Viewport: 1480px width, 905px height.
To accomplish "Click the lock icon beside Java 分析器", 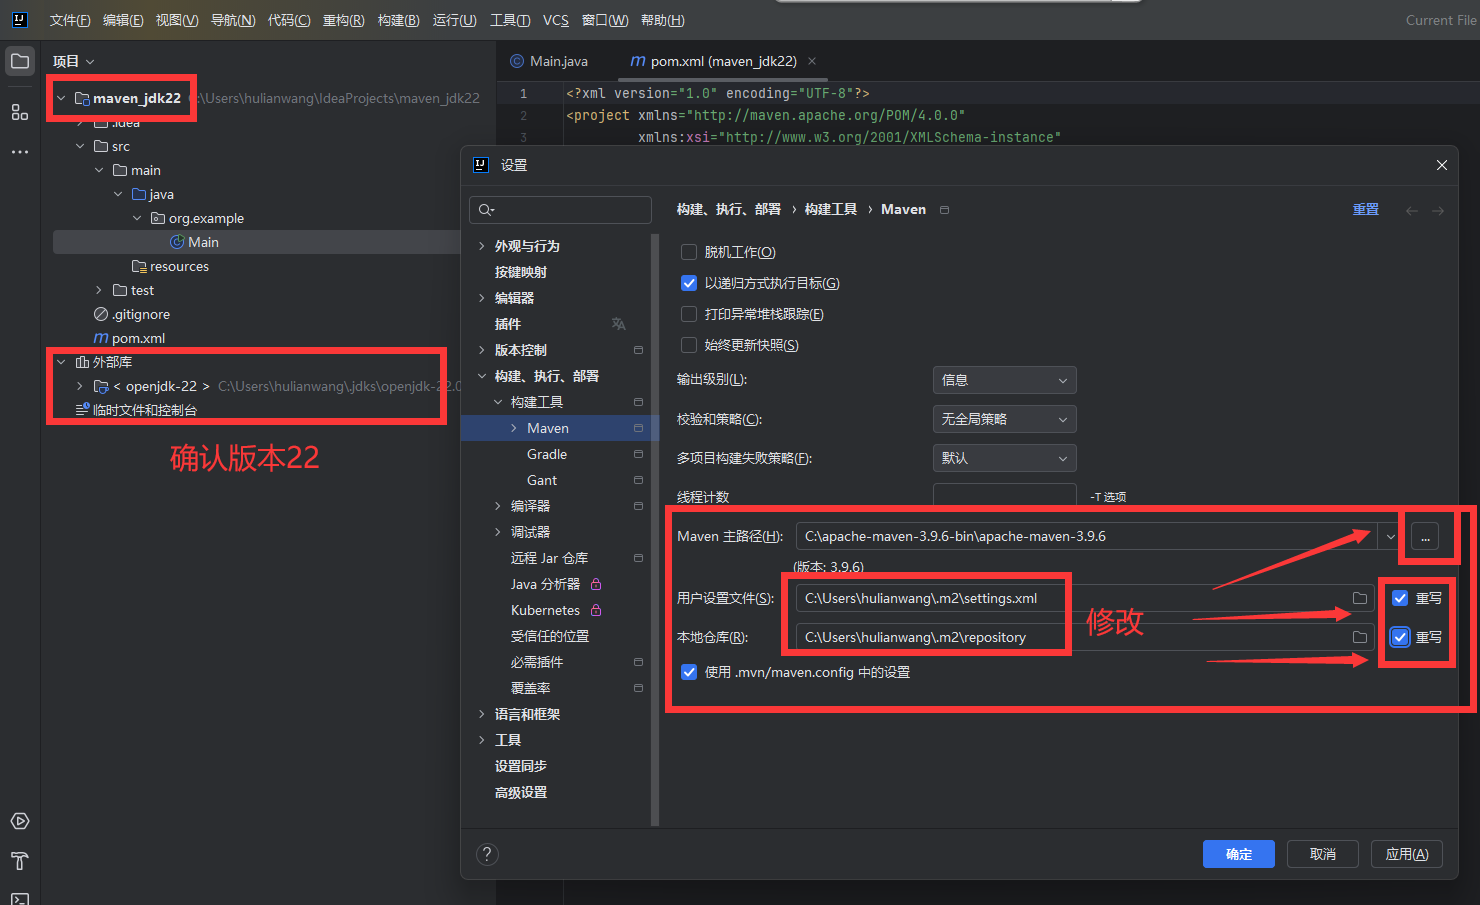I will pyautogui.click(x=596, y=584).
